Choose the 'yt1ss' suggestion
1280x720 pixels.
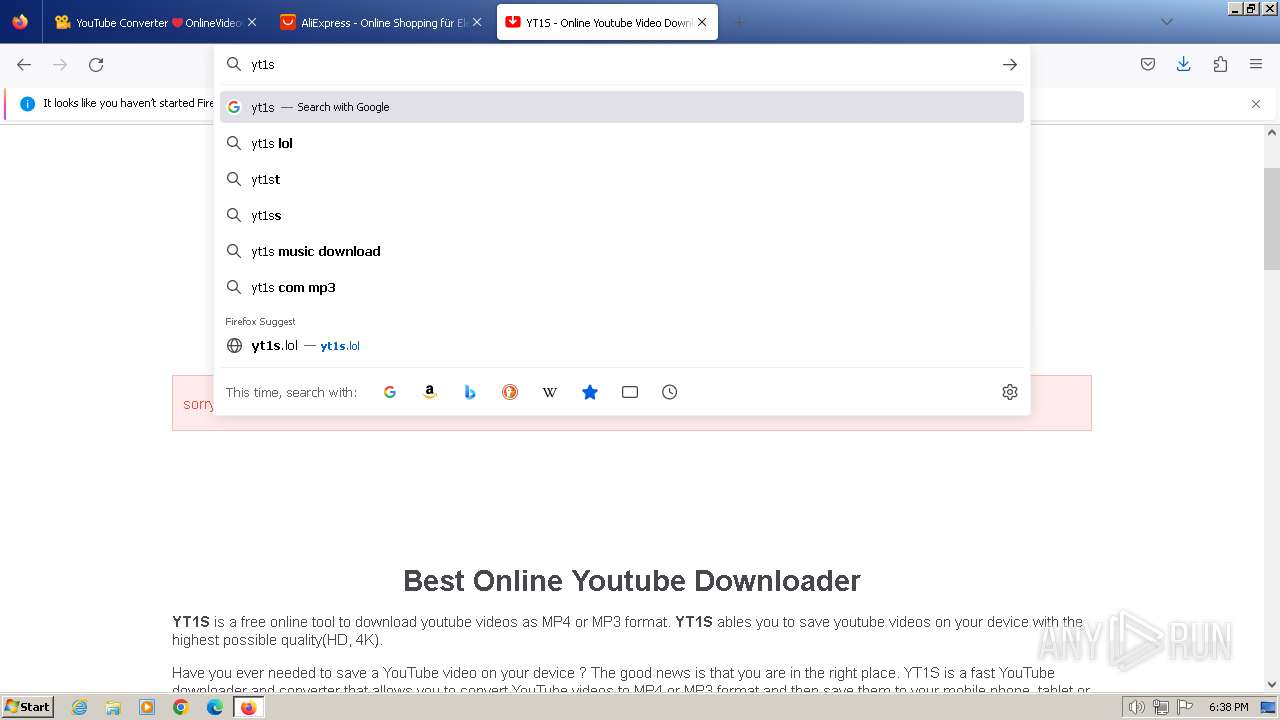[622, 215]
